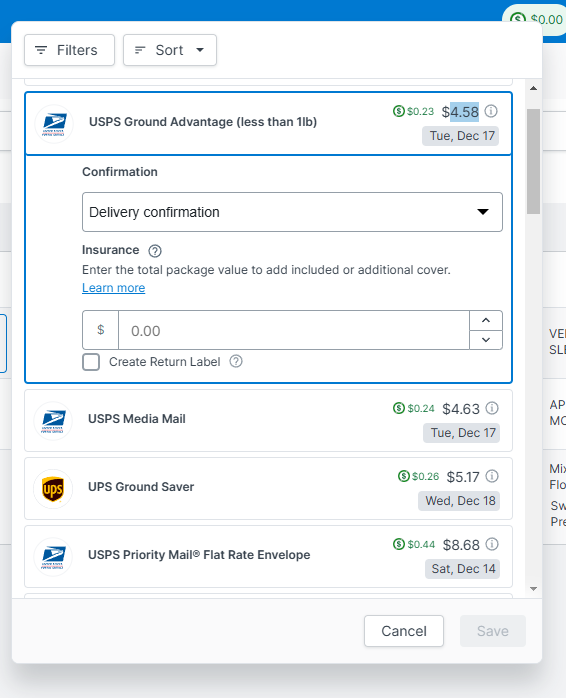Click USPS logo for Media Mail

[x=53, y=421]
